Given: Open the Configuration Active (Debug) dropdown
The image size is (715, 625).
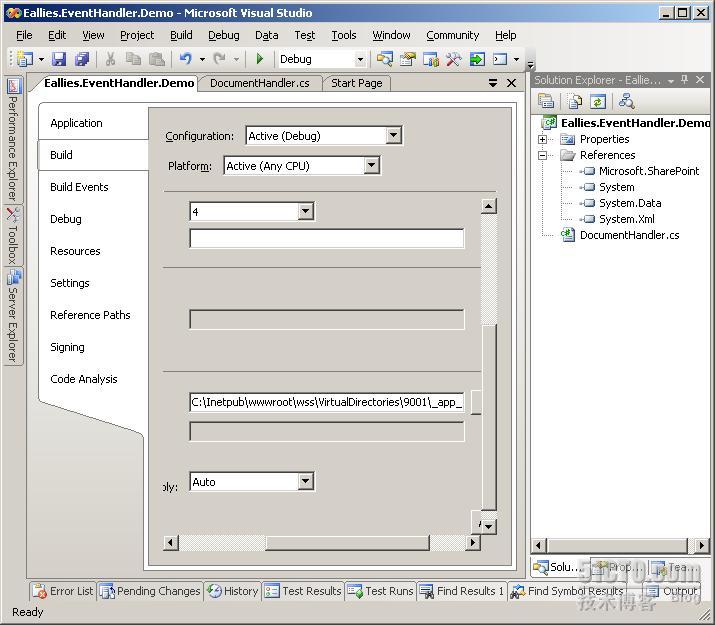Looking at the screenshot, I should pos(393,135).
